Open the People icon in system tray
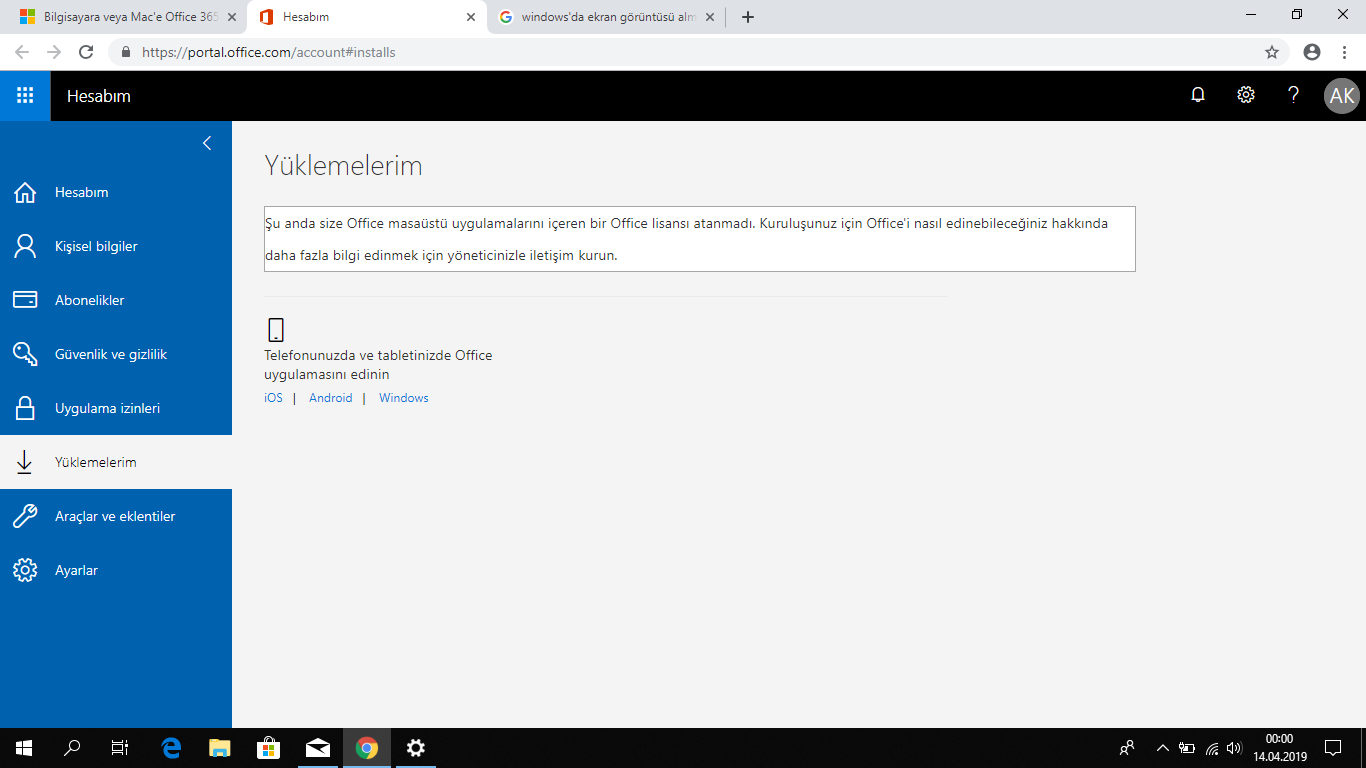Viewport: 1366px width, 768px height. point(1127,748)
